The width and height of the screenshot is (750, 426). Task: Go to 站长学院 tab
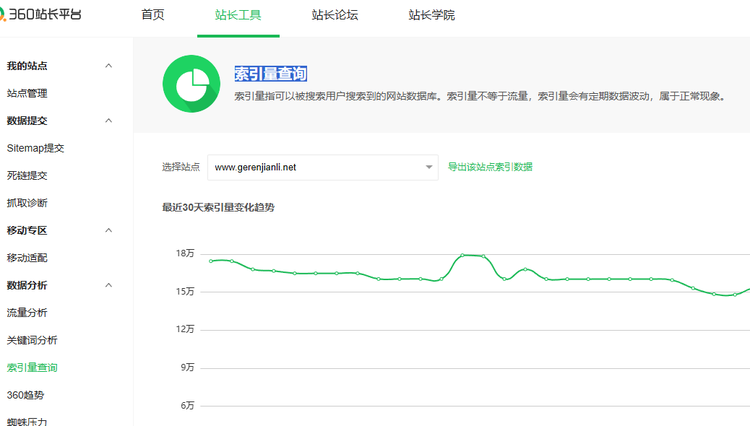coord(431,15)
